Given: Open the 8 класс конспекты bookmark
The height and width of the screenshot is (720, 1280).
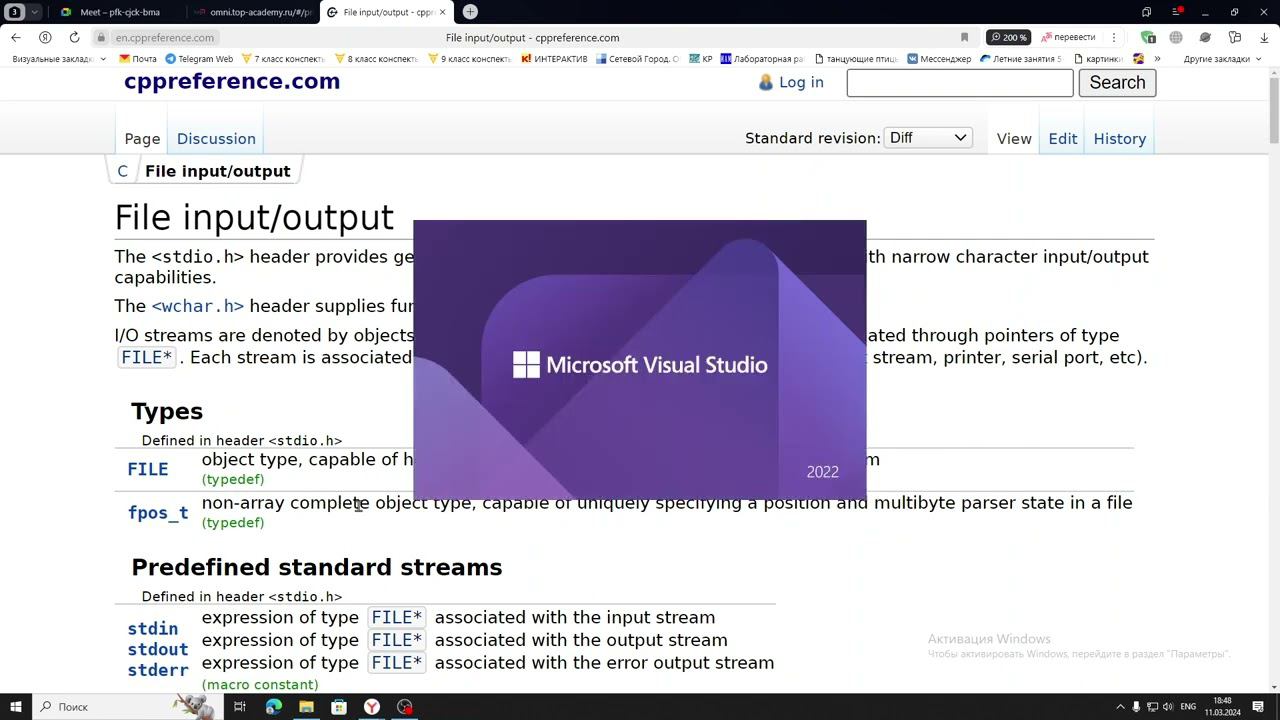Looking at the screenshot, I should coord(376,59).
